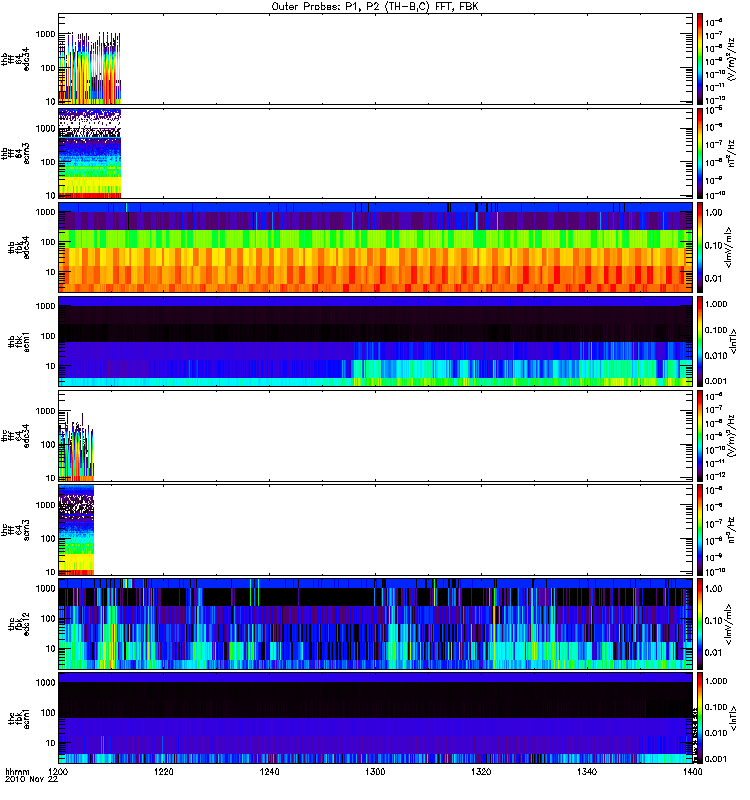Click the <|mV/m|> unit label beside thb fbk edc34
Viewport: 750px width, 800px height.
729,247
